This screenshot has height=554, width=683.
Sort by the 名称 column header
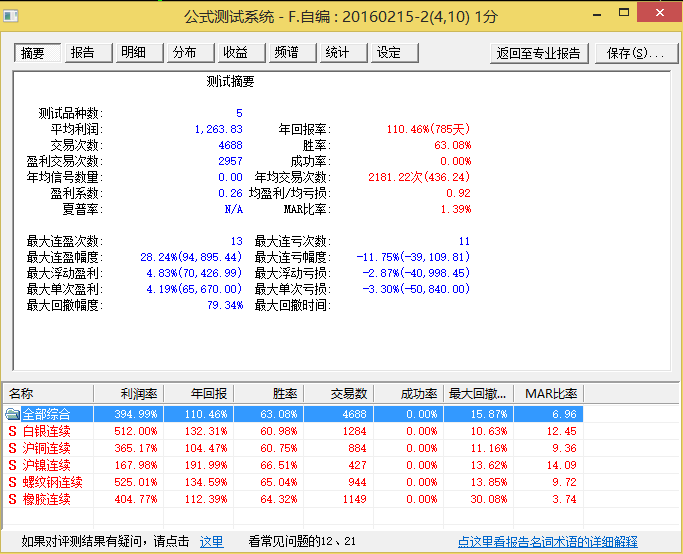(x=48, y=393)
